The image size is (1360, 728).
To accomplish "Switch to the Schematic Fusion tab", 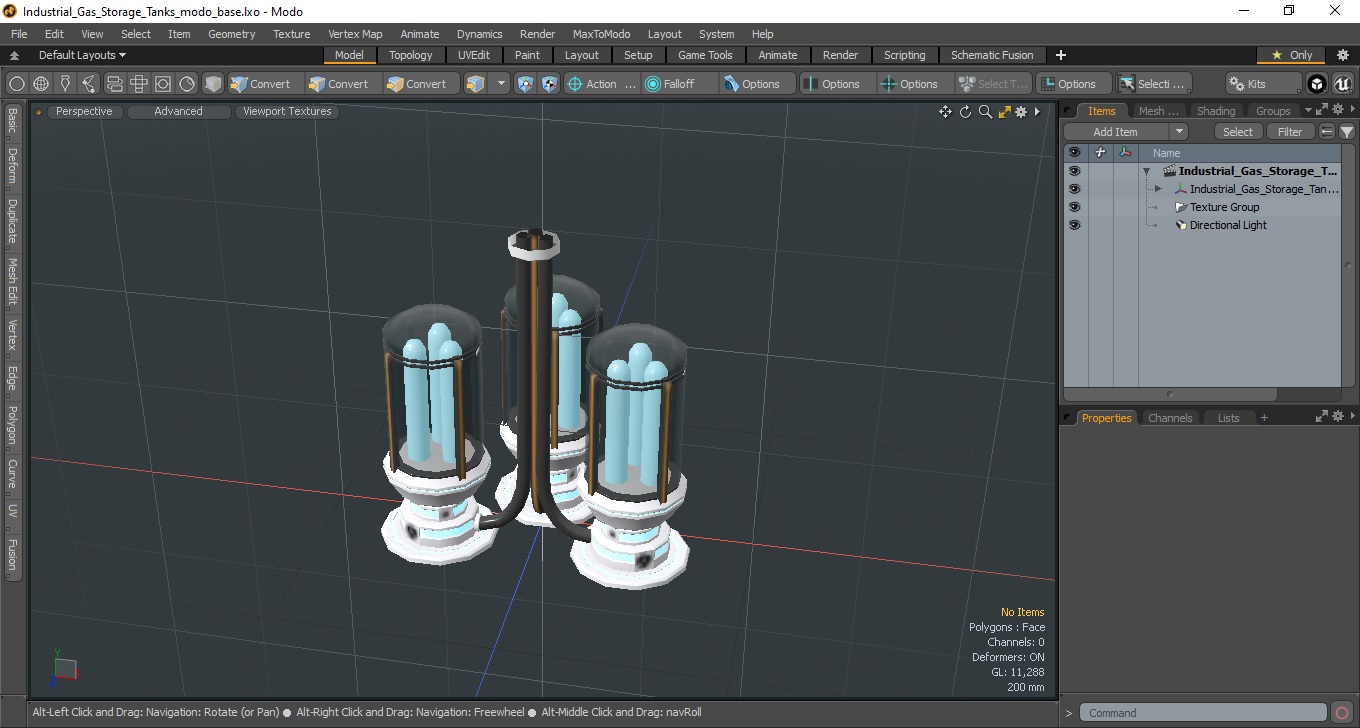I will click(992, 55).
